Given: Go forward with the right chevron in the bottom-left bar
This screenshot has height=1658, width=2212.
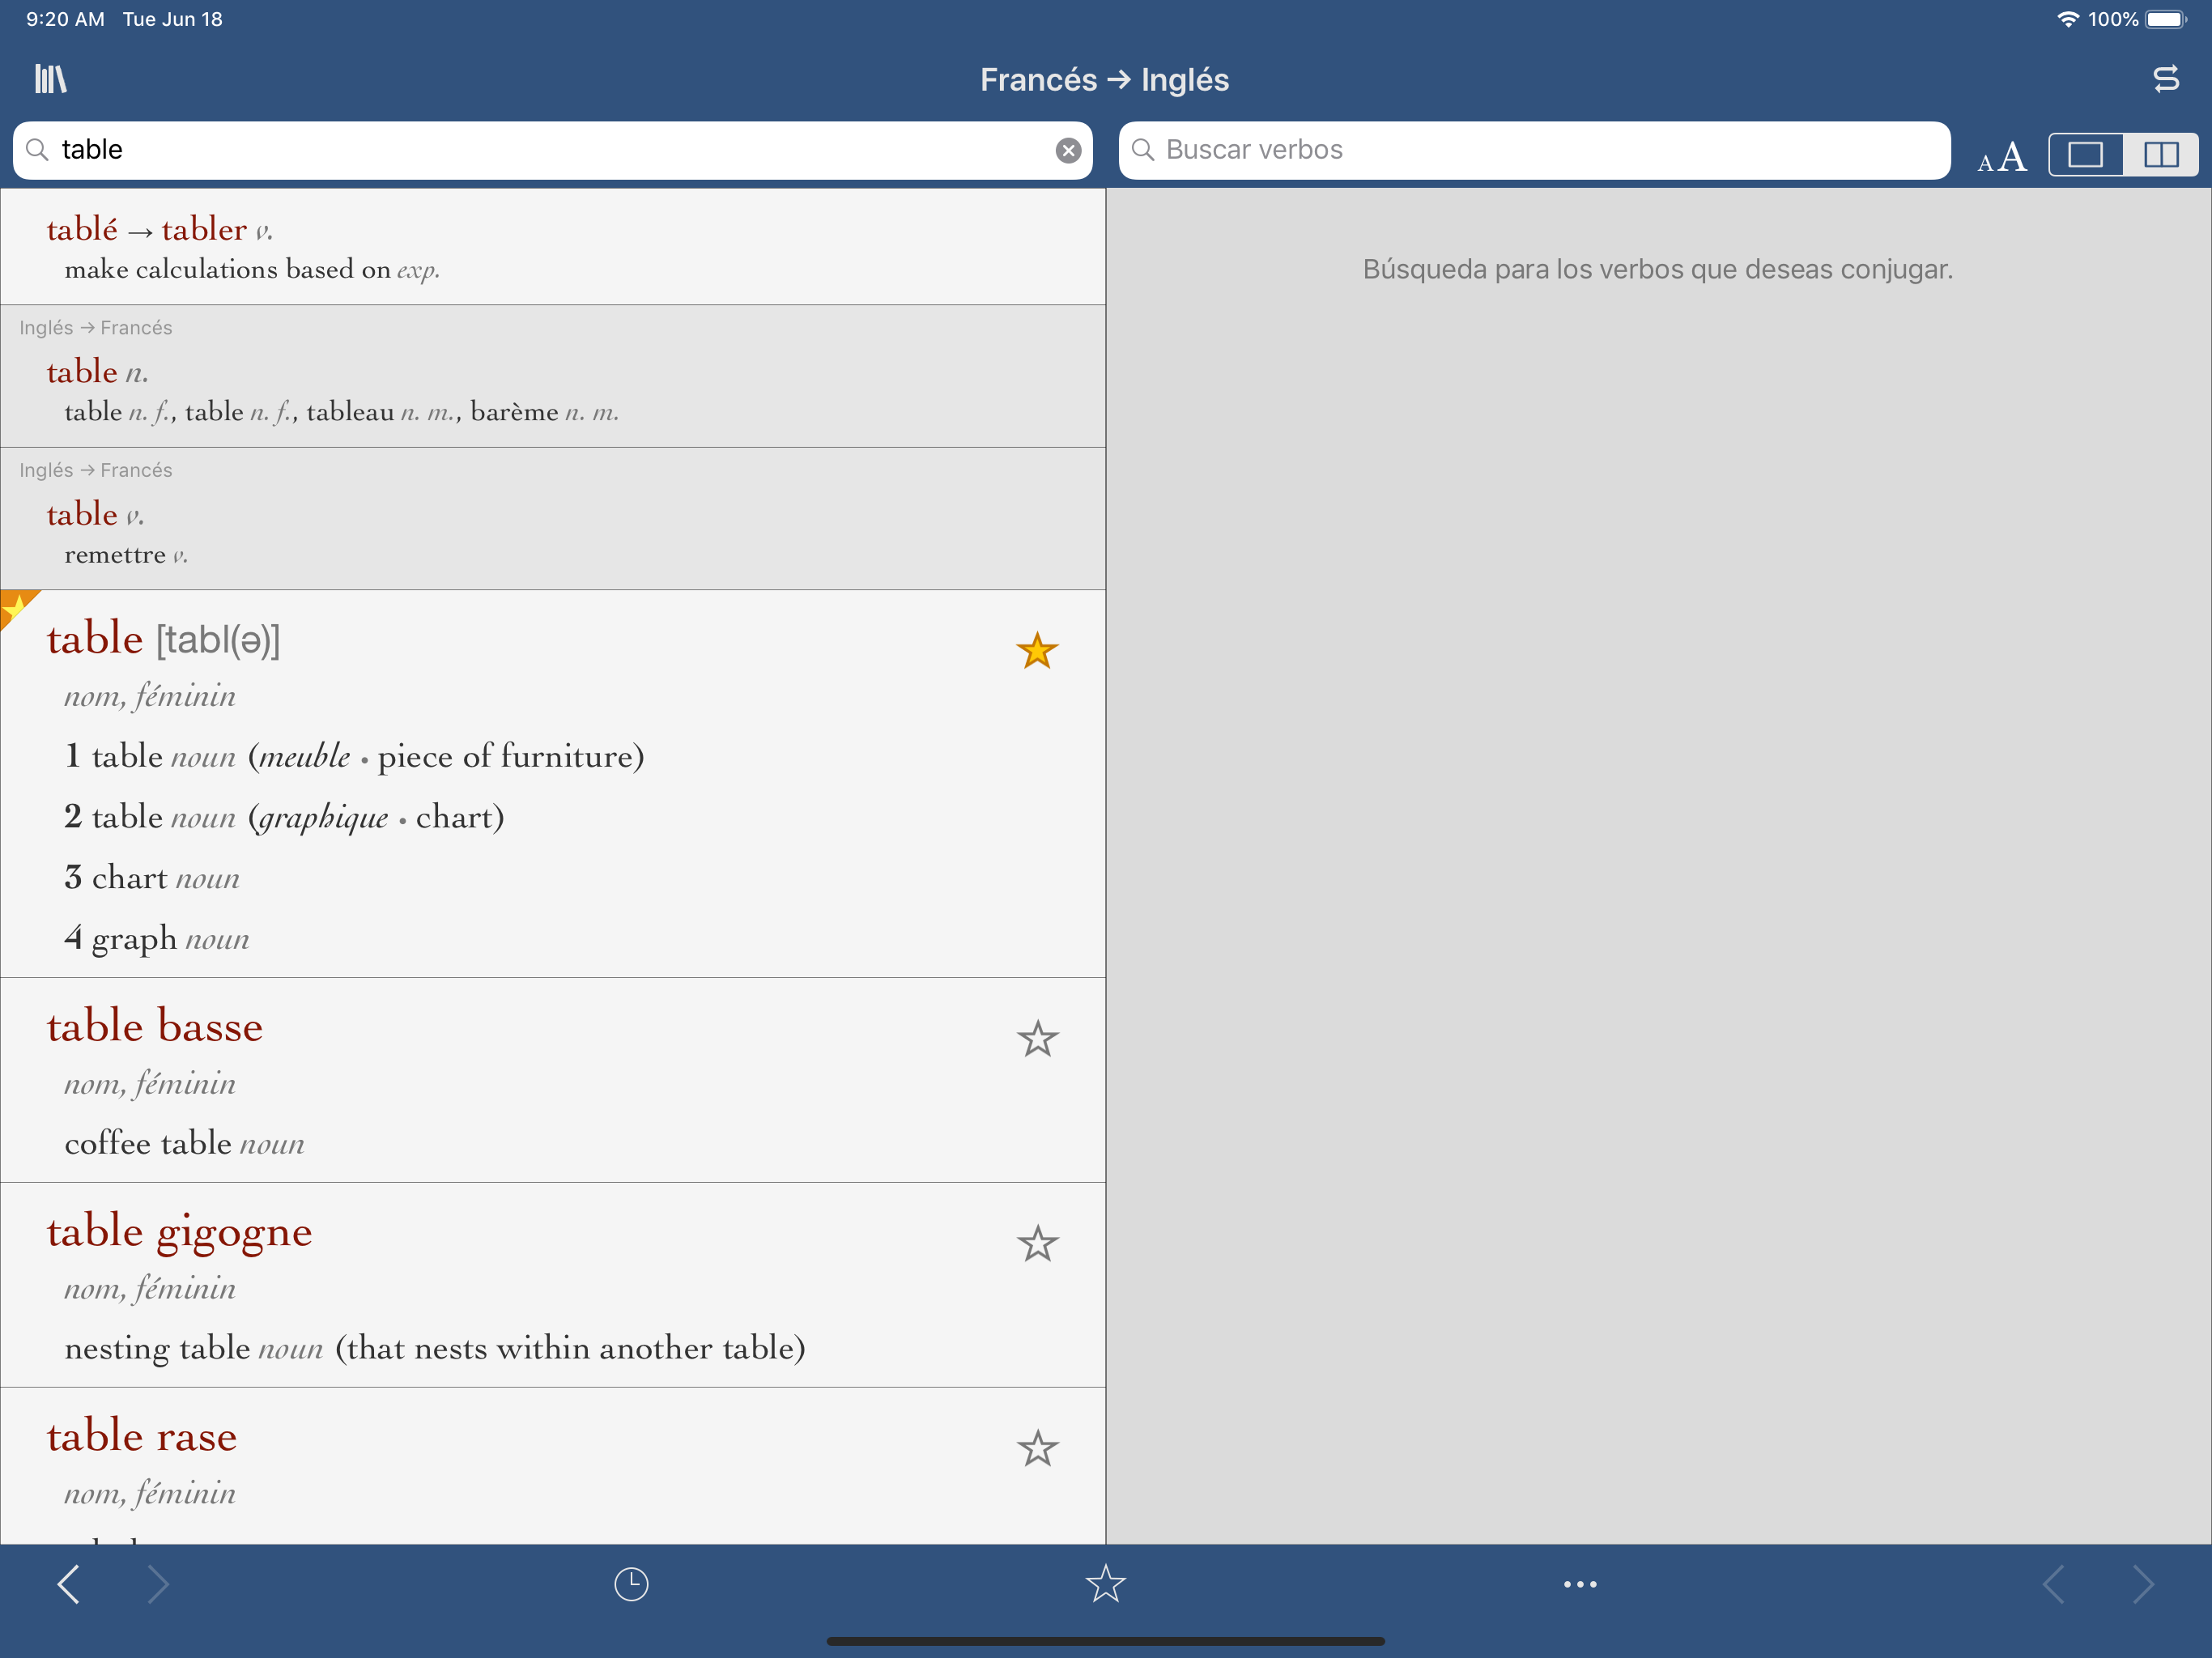Looking at the screenshot, I should pos(158,1584).
